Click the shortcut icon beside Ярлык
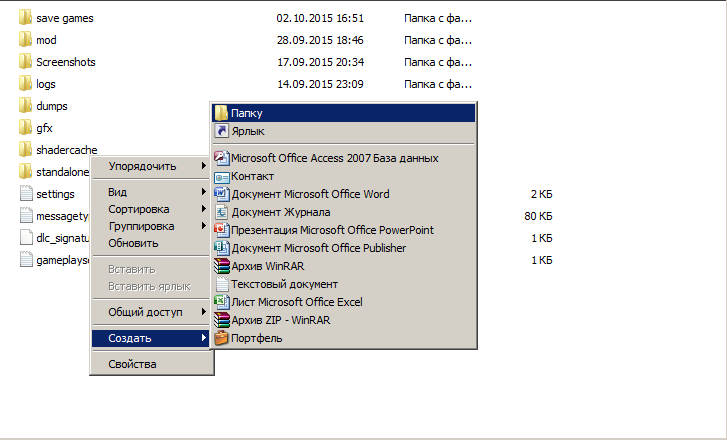 coord(221,131)
